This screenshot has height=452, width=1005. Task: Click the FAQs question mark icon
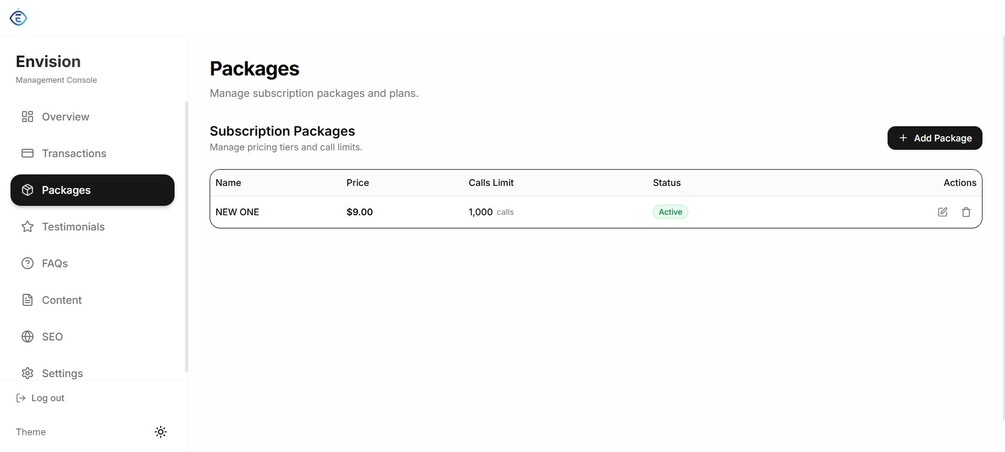pyautogui.click(x=28, y=264)
